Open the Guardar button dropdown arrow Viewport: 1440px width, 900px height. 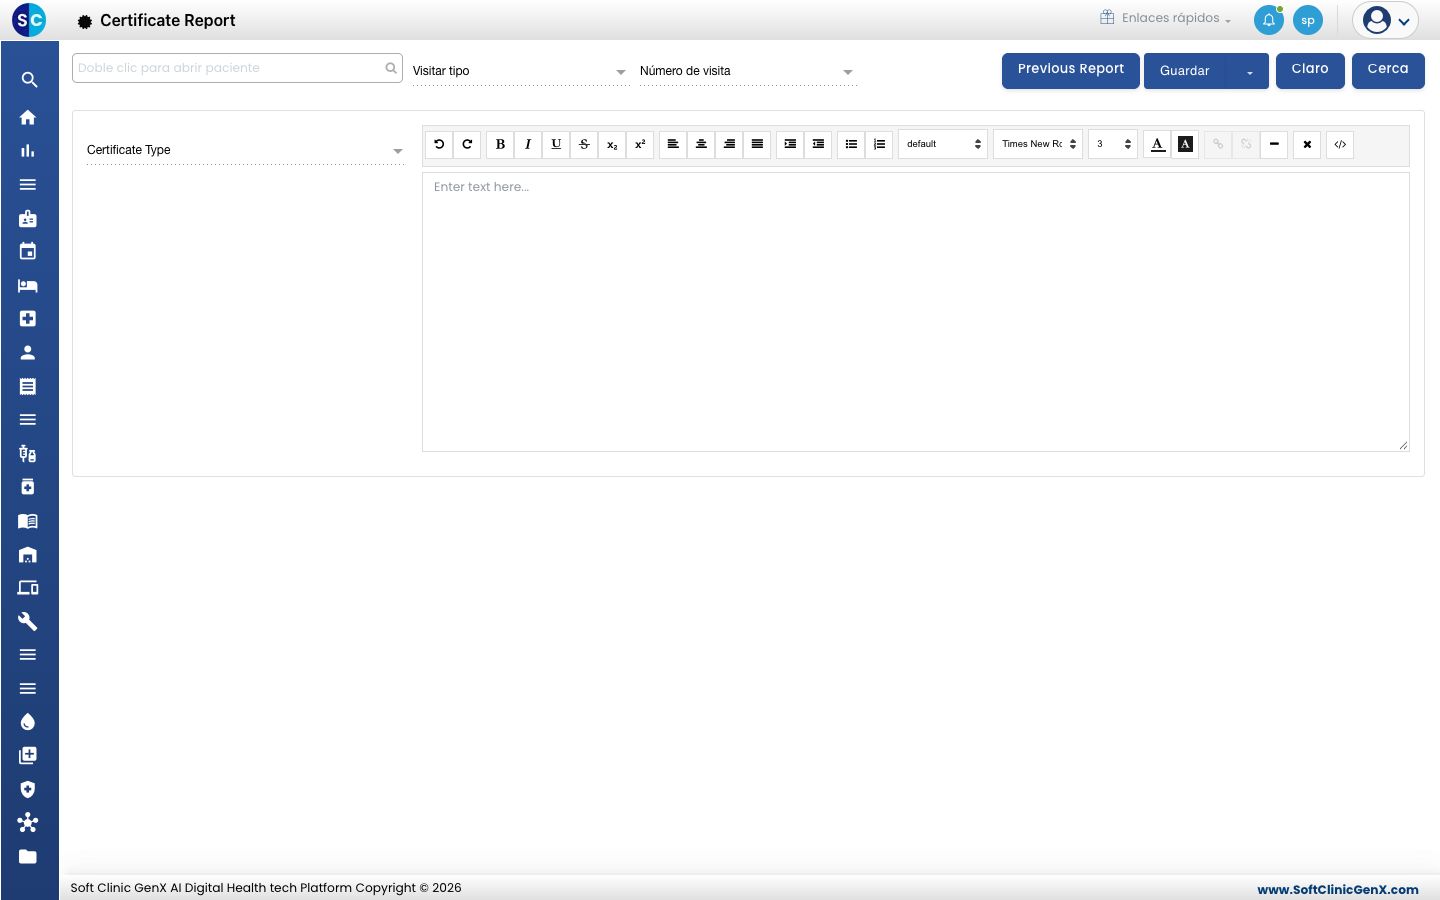pyautogui.click(x=1249, y=72)
